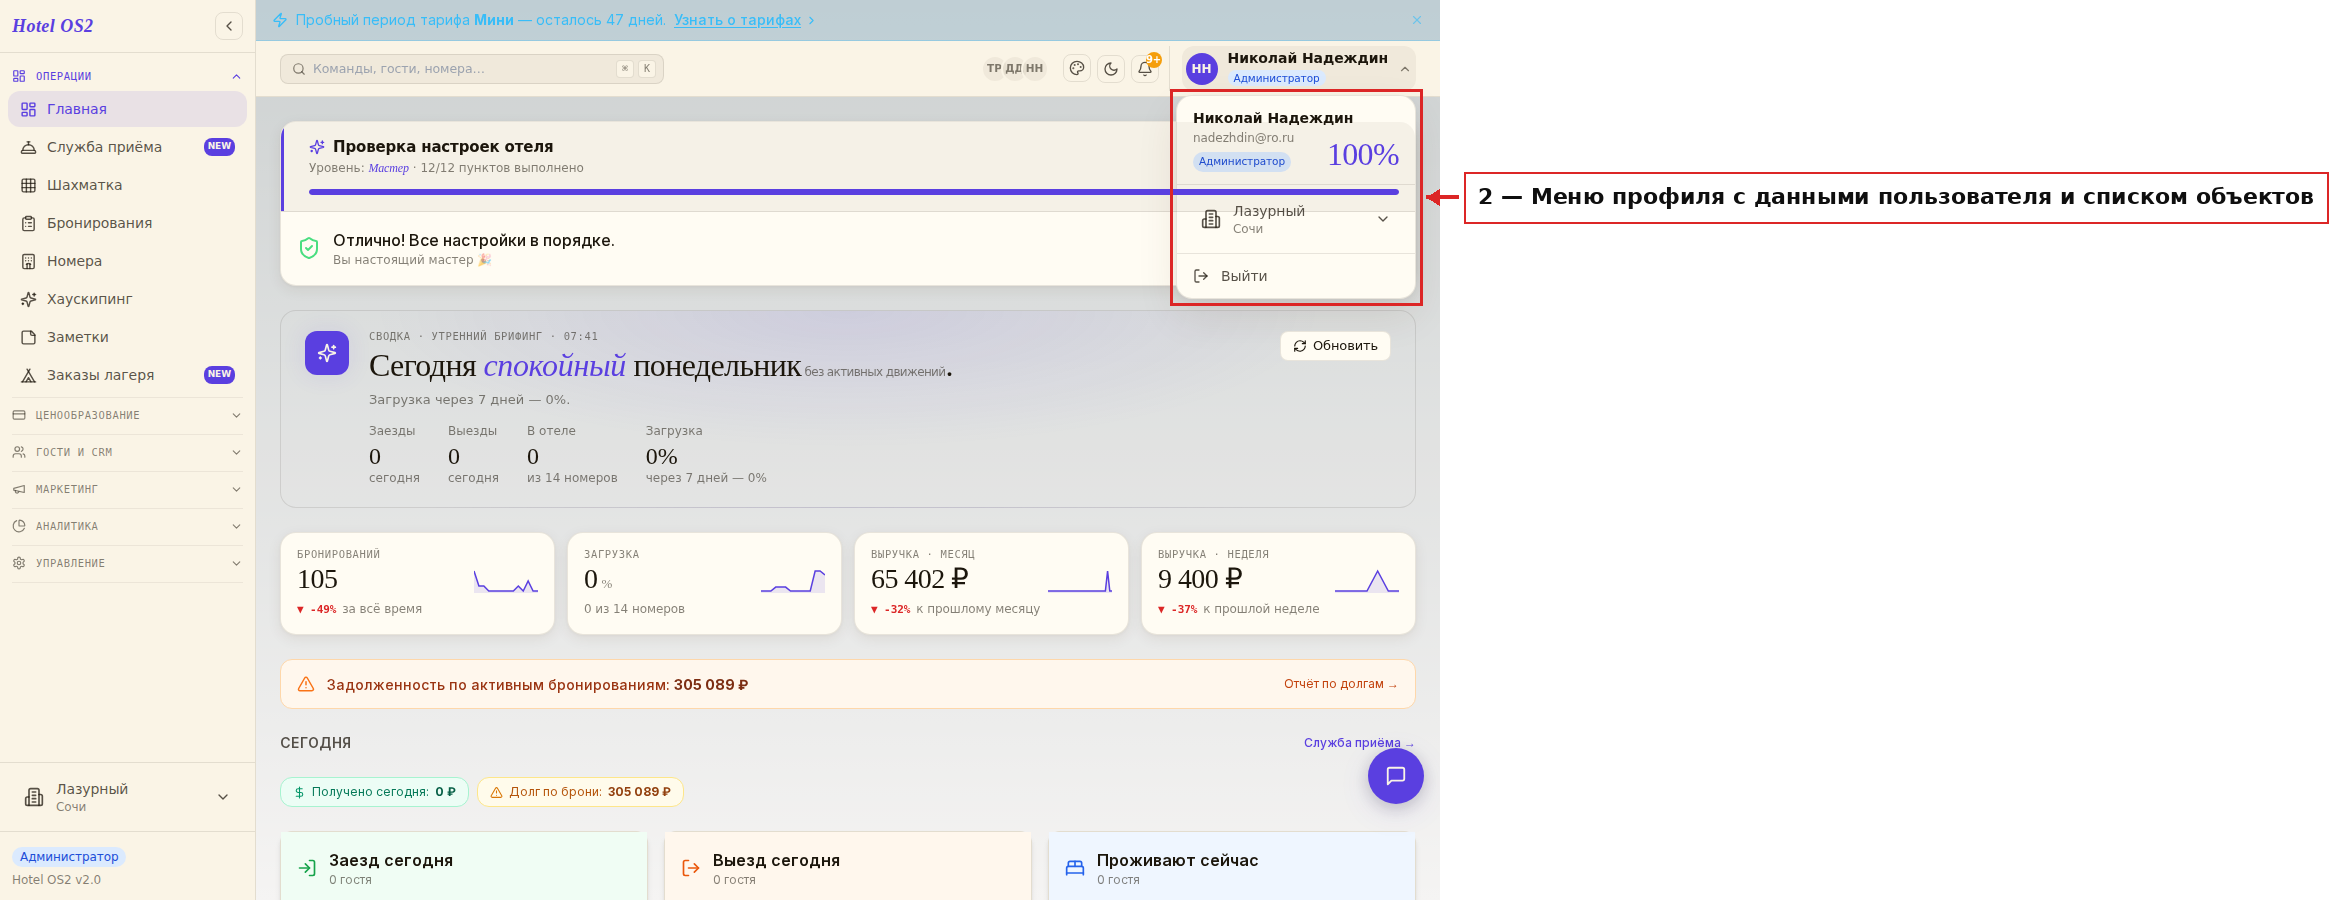Open the Заезд сегодня card
This screenshot has height=900, width=2352.
(x=464, y=867)
